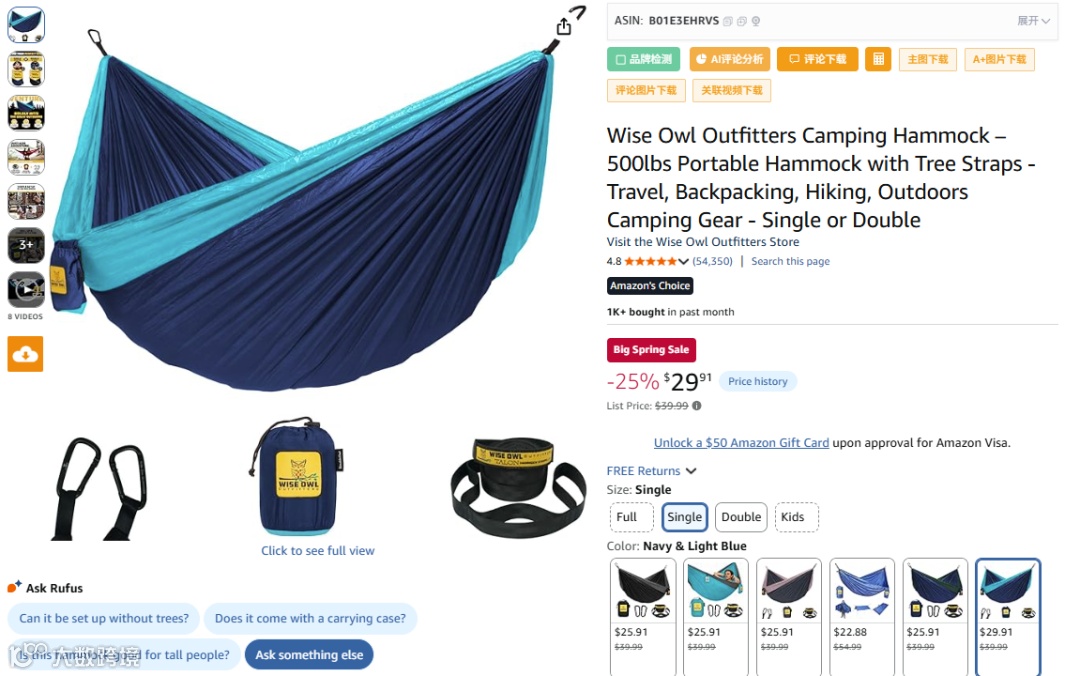Click the info icon beside List Price
The width and height of the screenshot is (1080, 676).
point(697,406)
